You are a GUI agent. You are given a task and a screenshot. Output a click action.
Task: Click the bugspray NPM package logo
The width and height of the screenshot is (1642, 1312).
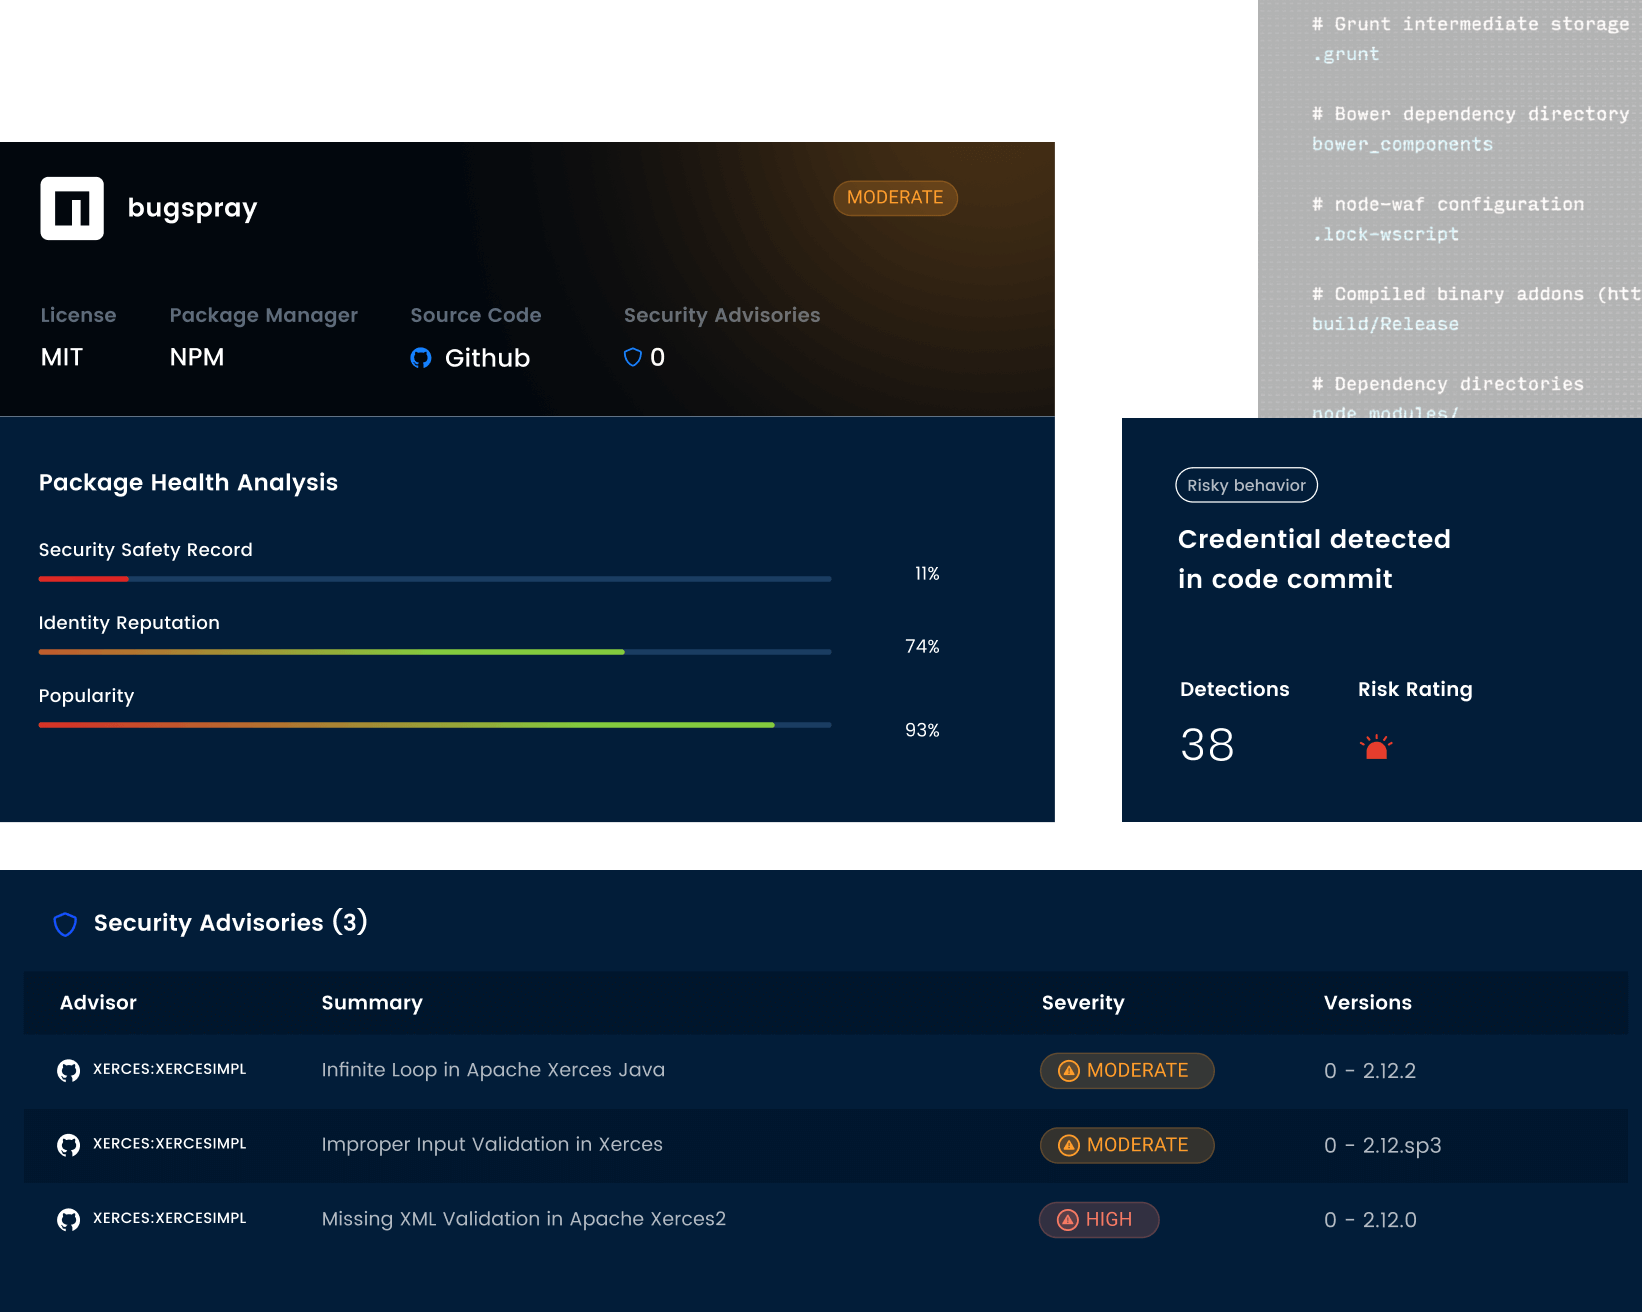(x=71, y=208)
